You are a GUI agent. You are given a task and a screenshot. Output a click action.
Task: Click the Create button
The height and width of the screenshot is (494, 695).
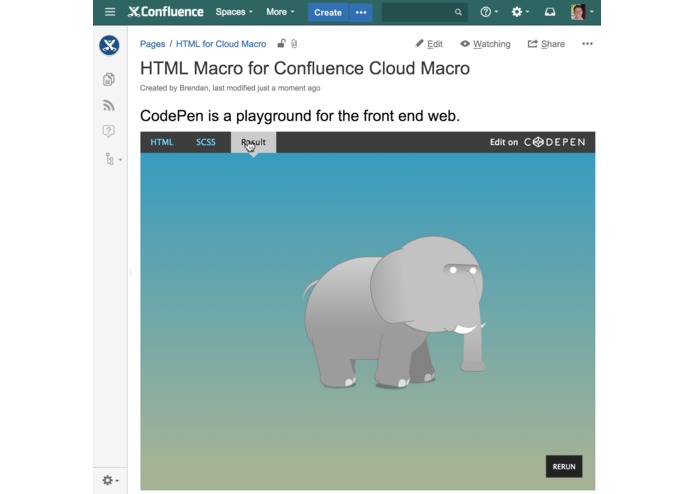(328, 12)
